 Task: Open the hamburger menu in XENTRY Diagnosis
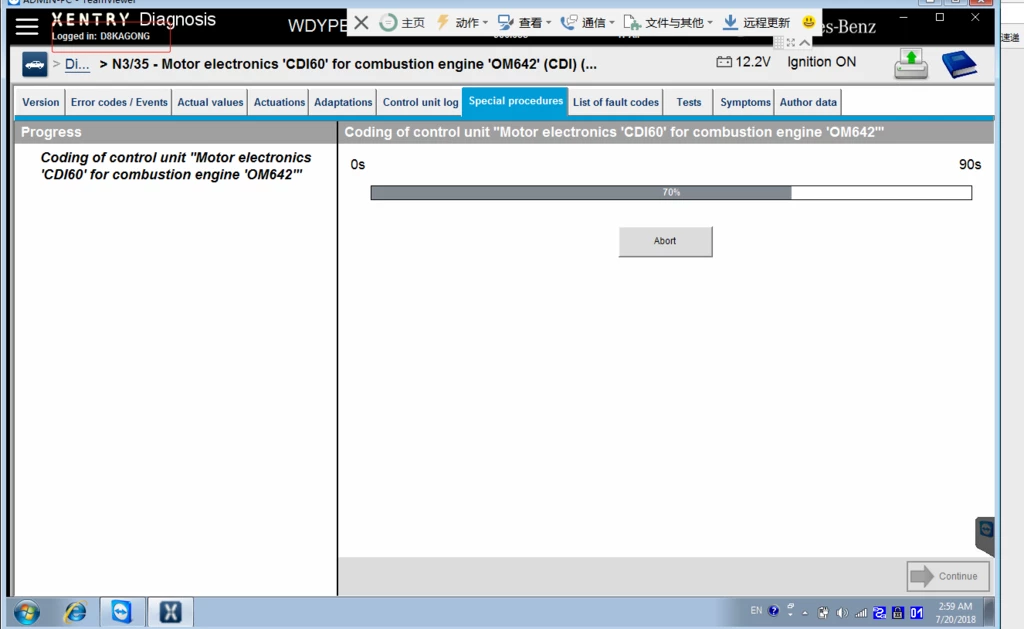coord(26,27)
